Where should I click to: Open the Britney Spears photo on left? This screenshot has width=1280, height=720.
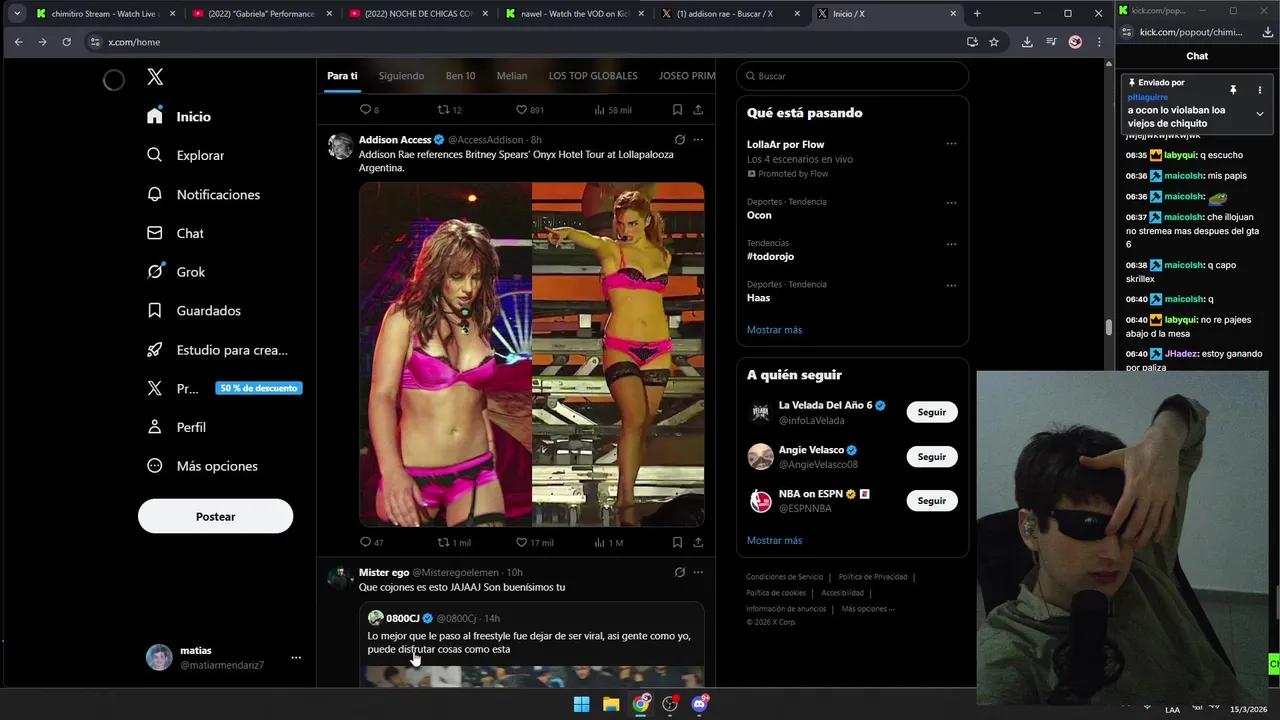point(445,354)
